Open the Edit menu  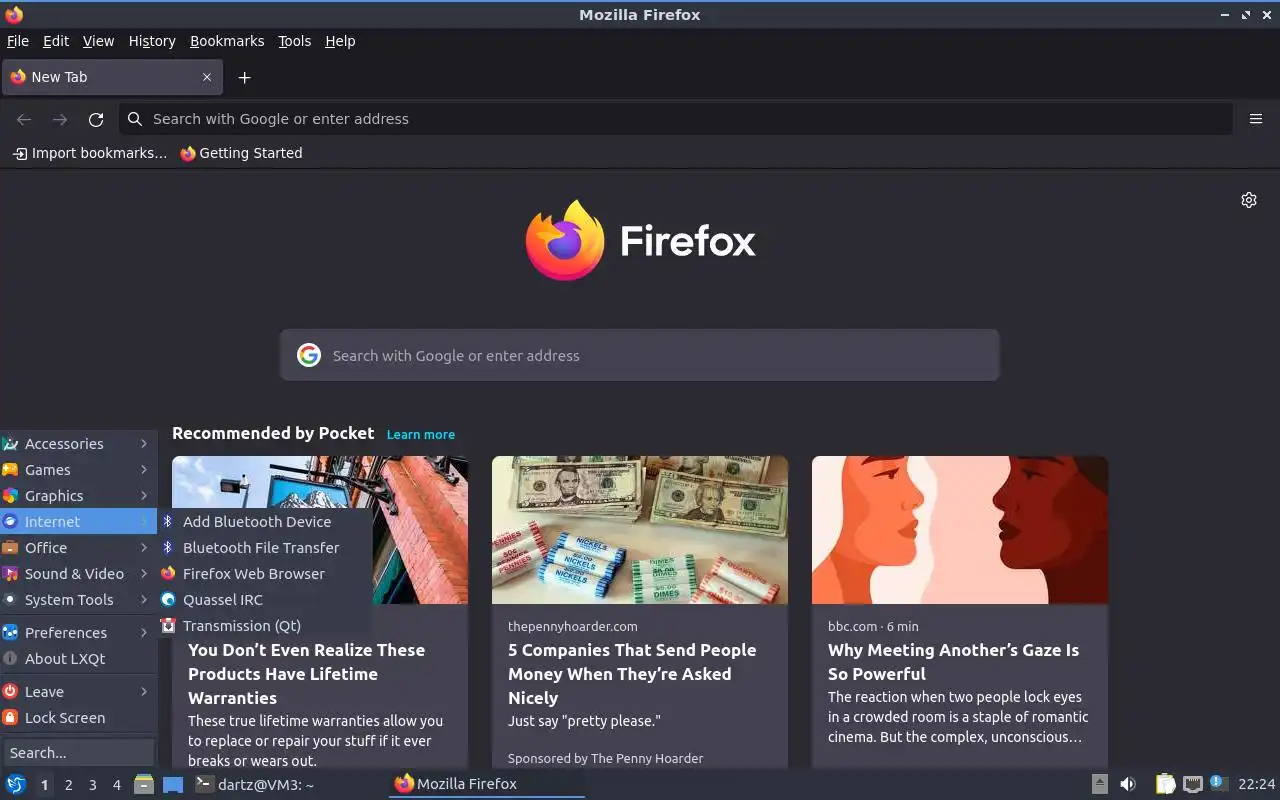(56, 41)
